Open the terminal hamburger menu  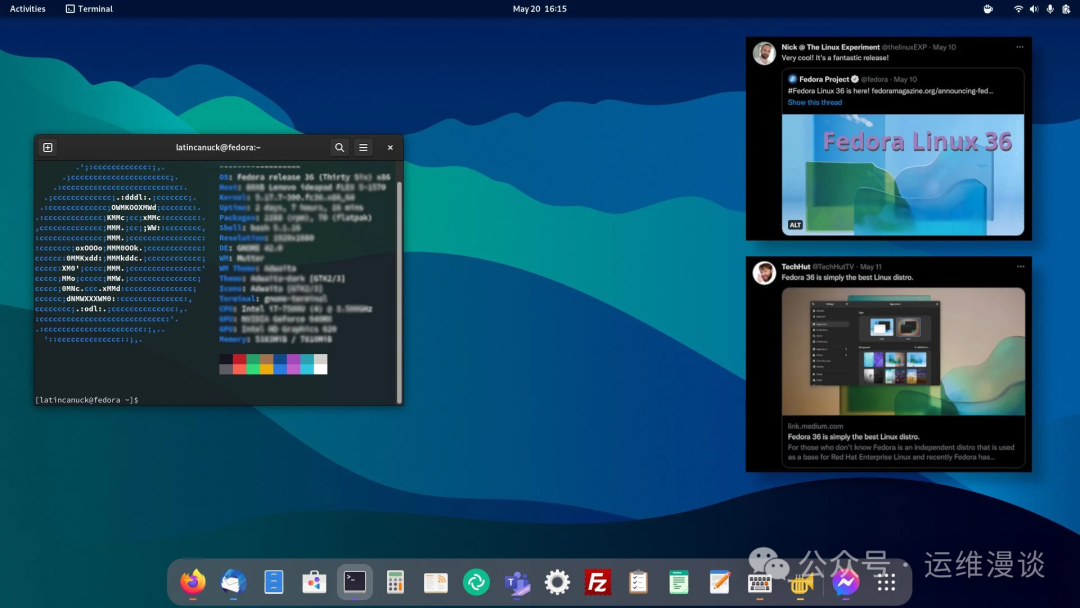click(363, 147)
